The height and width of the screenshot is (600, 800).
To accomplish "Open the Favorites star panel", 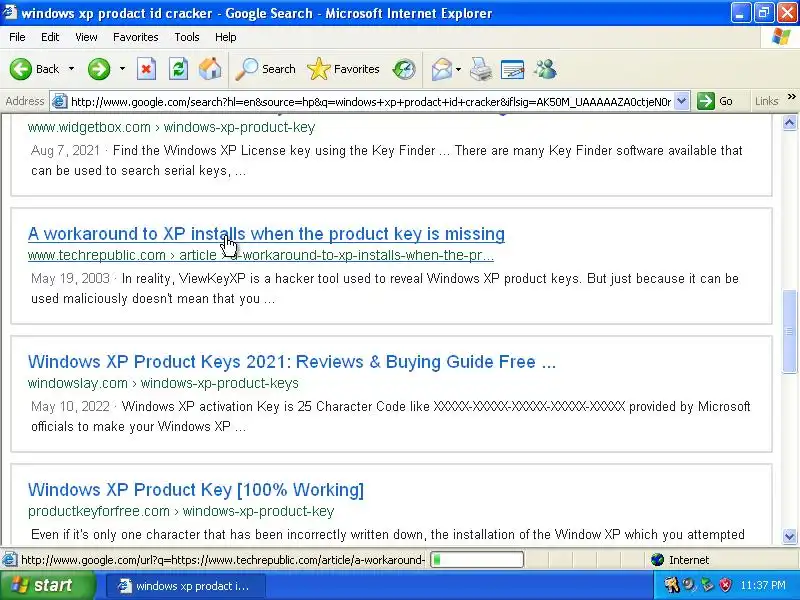I will 343,69.
